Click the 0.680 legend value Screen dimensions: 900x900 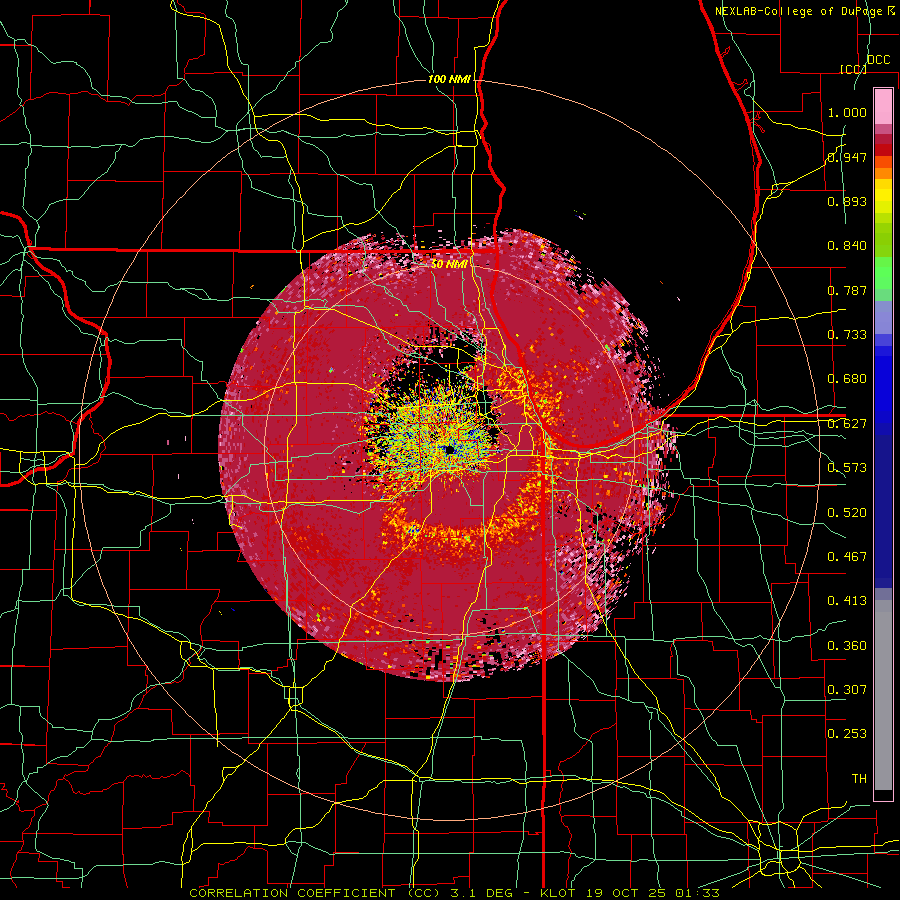point(847,379)
